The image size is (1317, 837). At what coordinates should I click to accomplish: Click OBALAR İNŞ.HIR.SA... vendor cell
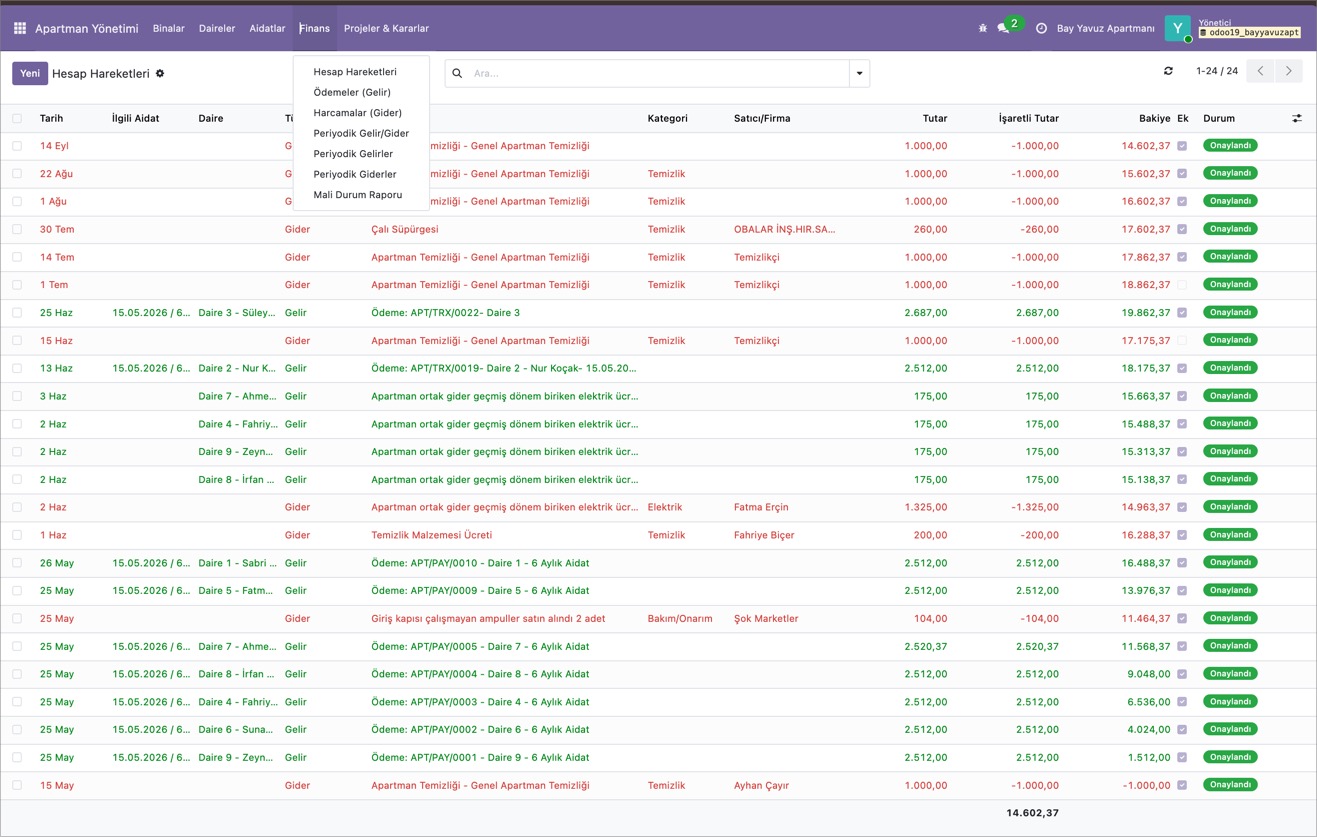[x=785, y=229]
